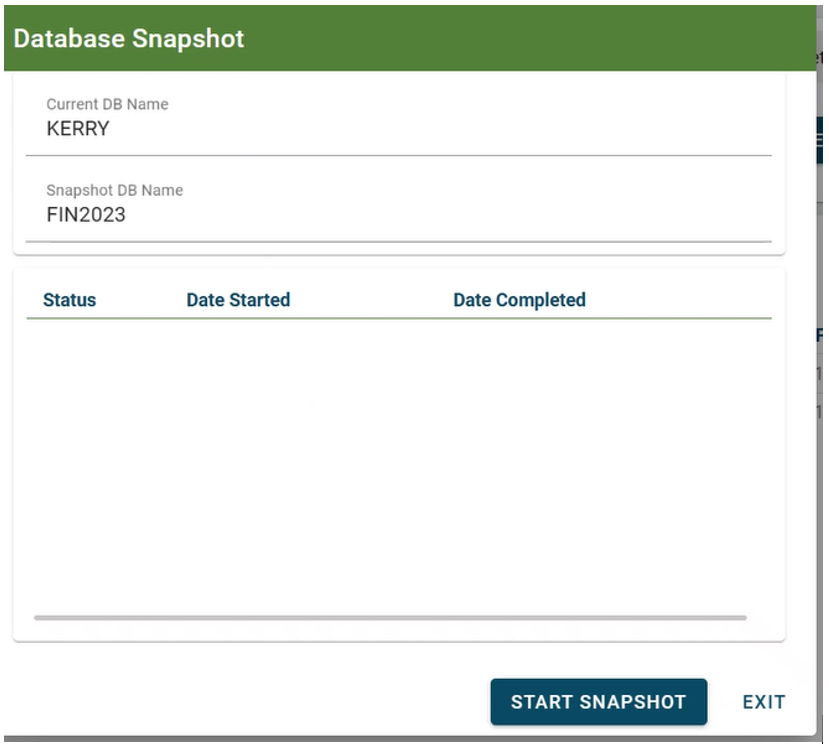Click the horizontal scrollbar under the snapshot table

tap(390, 617)
